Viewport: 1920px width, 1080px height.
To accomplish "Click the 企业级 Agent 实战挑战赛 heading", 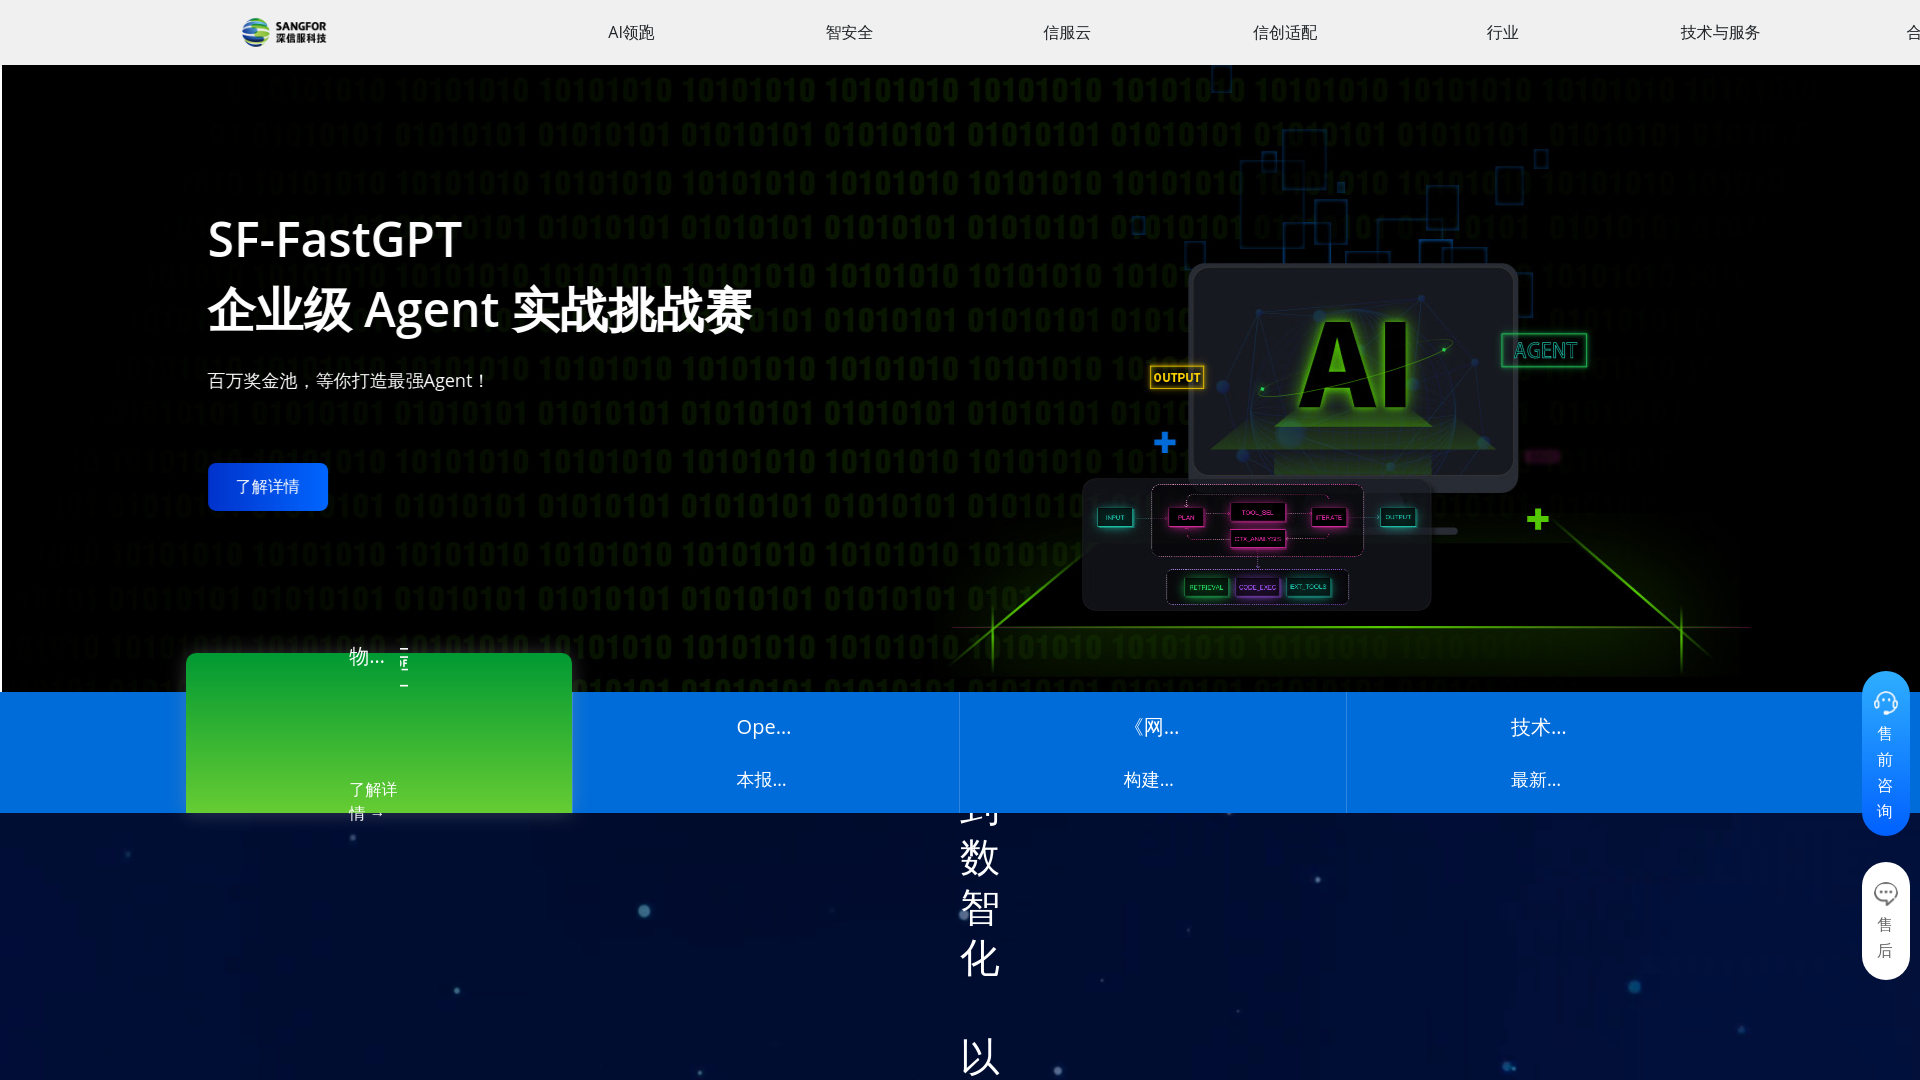I will point(480,310).
